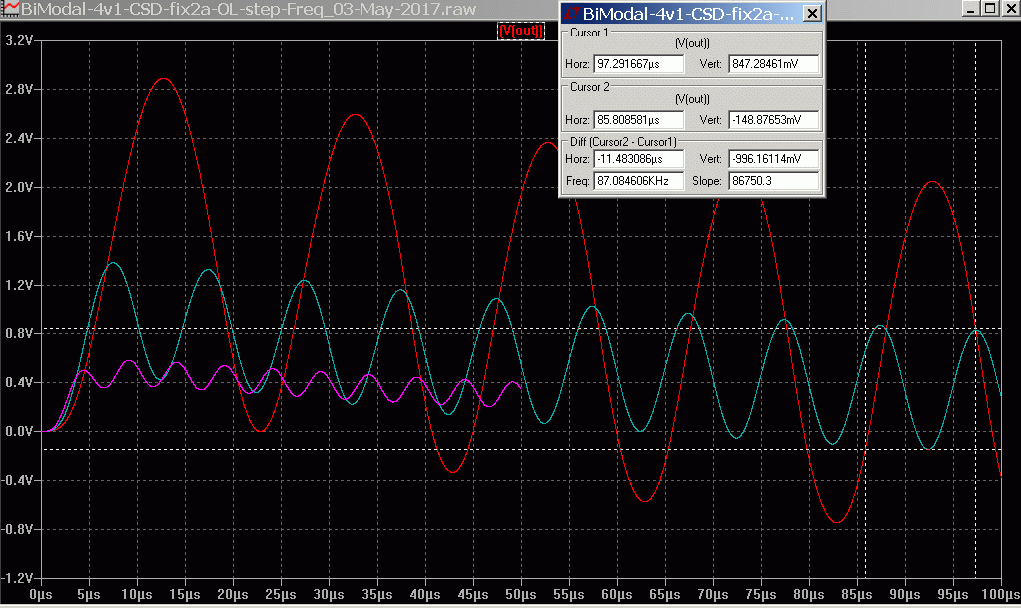Click the waveform window icon in title bar
Viewport: 1021px width, 608px height.
coord(11,8)
